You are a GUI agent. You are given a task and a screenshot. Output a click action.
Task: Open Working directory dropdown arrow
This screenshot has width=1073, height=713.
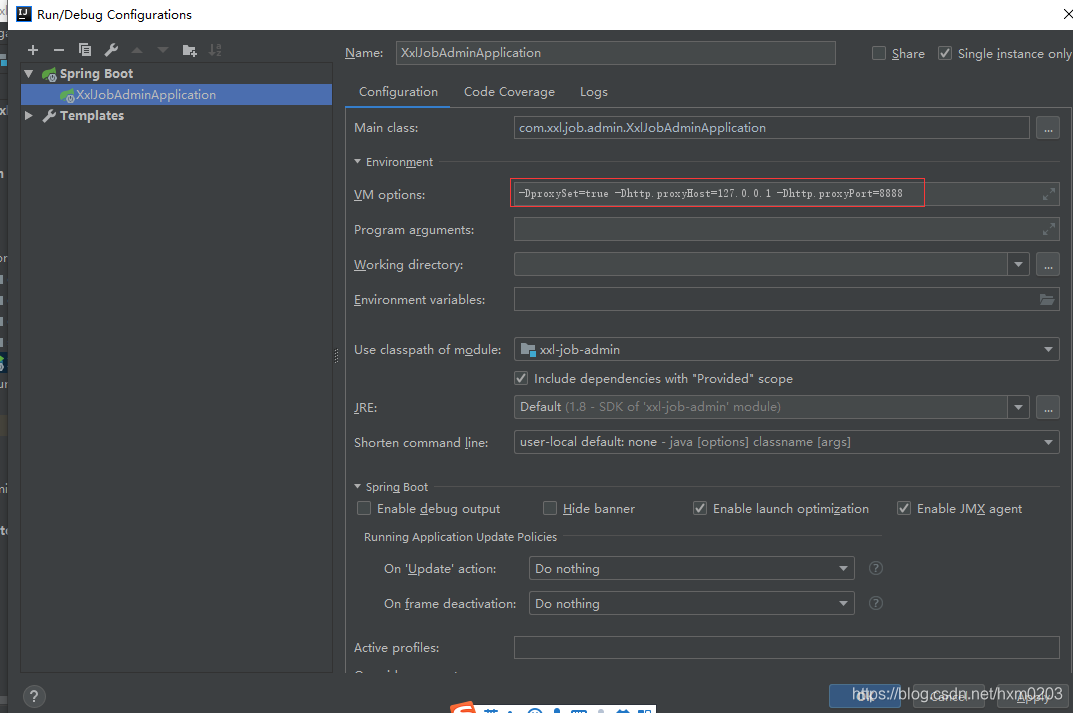coord(1018,265)
